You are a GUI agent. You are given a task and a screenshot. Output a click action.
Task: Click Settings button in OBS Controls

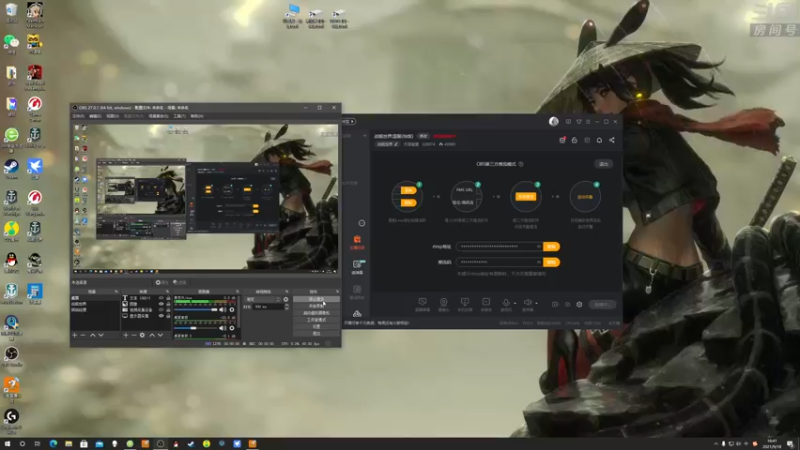pos(316,327)
